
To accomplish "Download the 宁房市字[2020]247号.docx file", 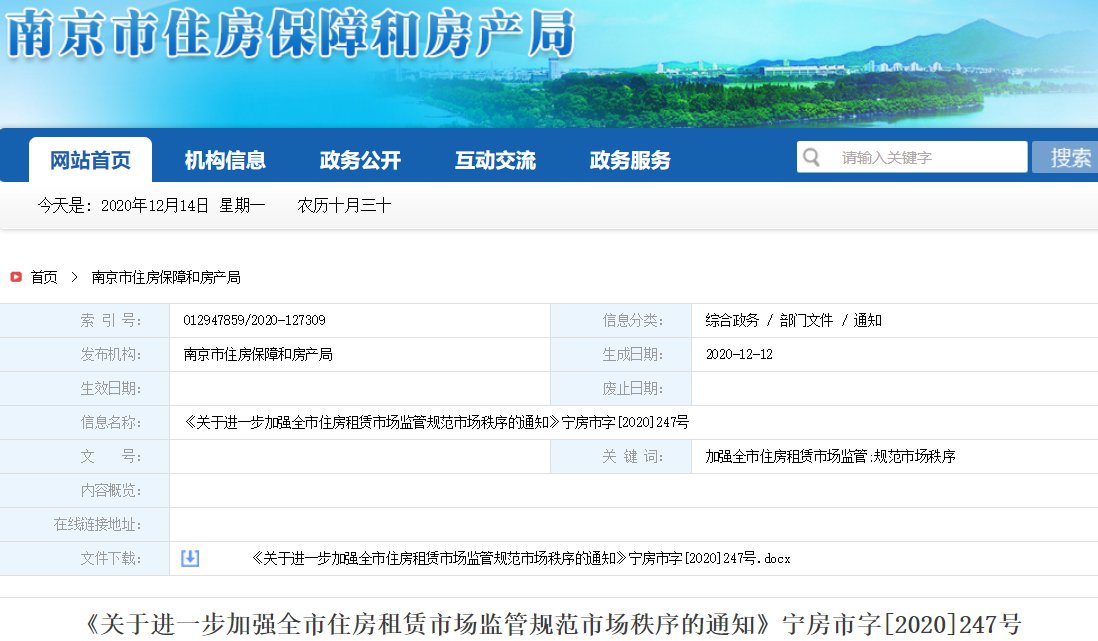I will pos(521,558).
